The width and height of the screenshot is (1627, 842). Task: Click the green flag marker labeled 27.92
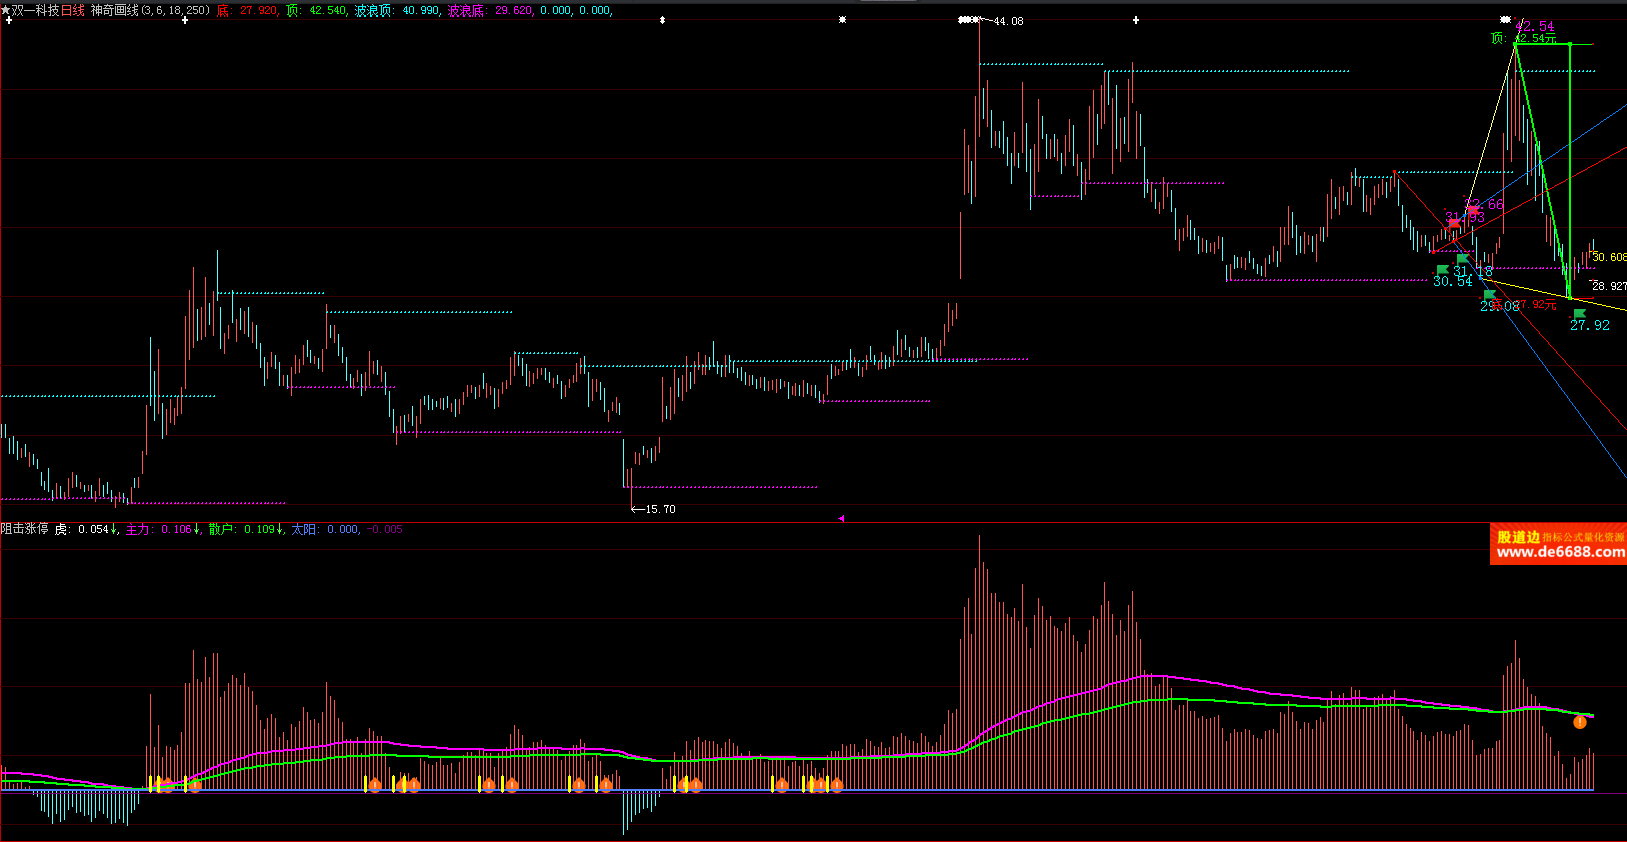click(1579, 314)
